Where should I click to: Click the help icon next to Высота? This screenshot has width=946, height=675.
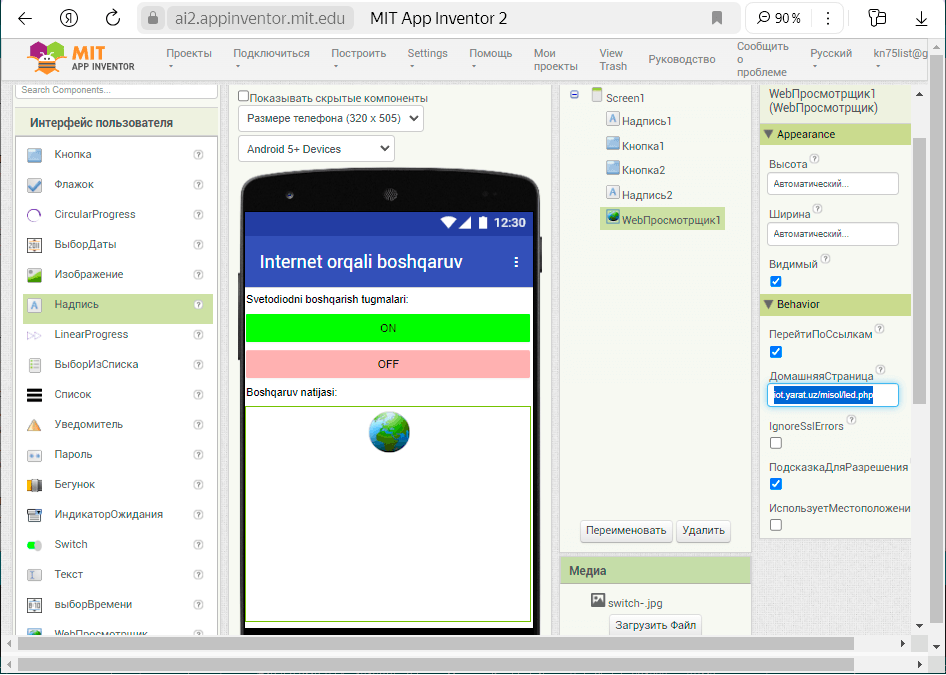pos(814,158)
